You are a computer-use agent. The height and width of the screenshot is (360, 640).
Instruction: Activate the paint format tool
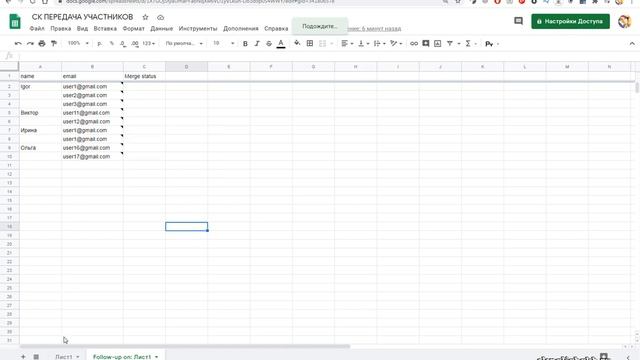53,44
